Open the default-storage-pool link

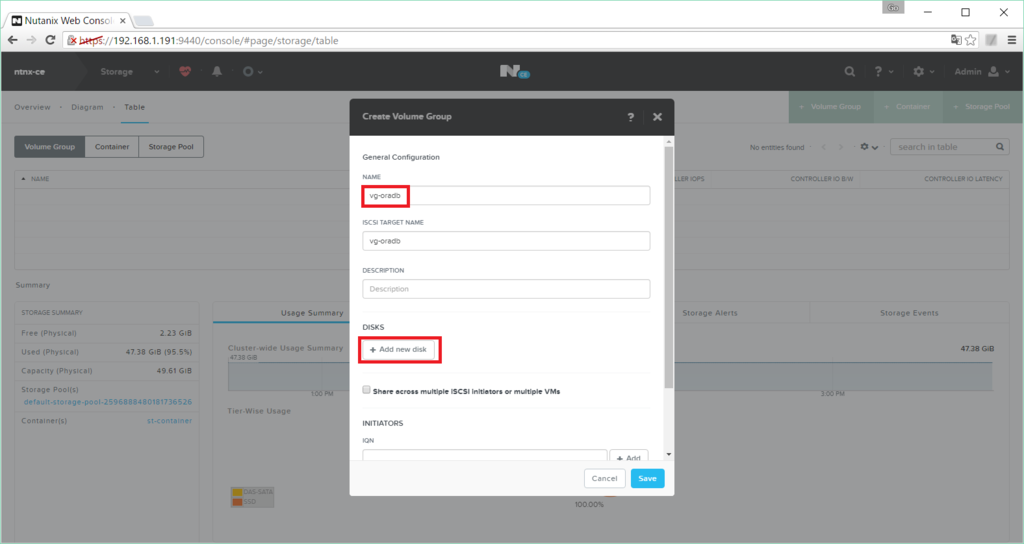point(108,402)
